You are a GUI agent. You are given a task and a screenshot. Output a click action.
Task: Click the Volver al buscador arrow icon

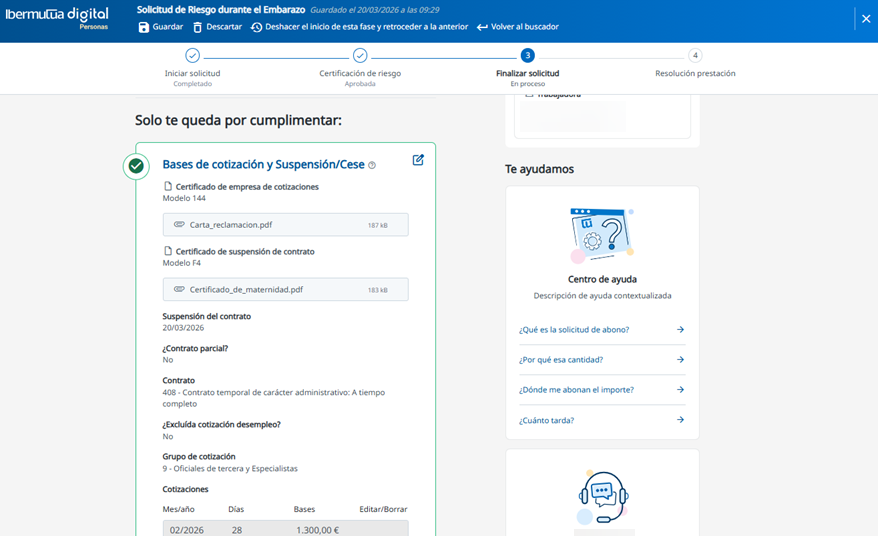482,27
